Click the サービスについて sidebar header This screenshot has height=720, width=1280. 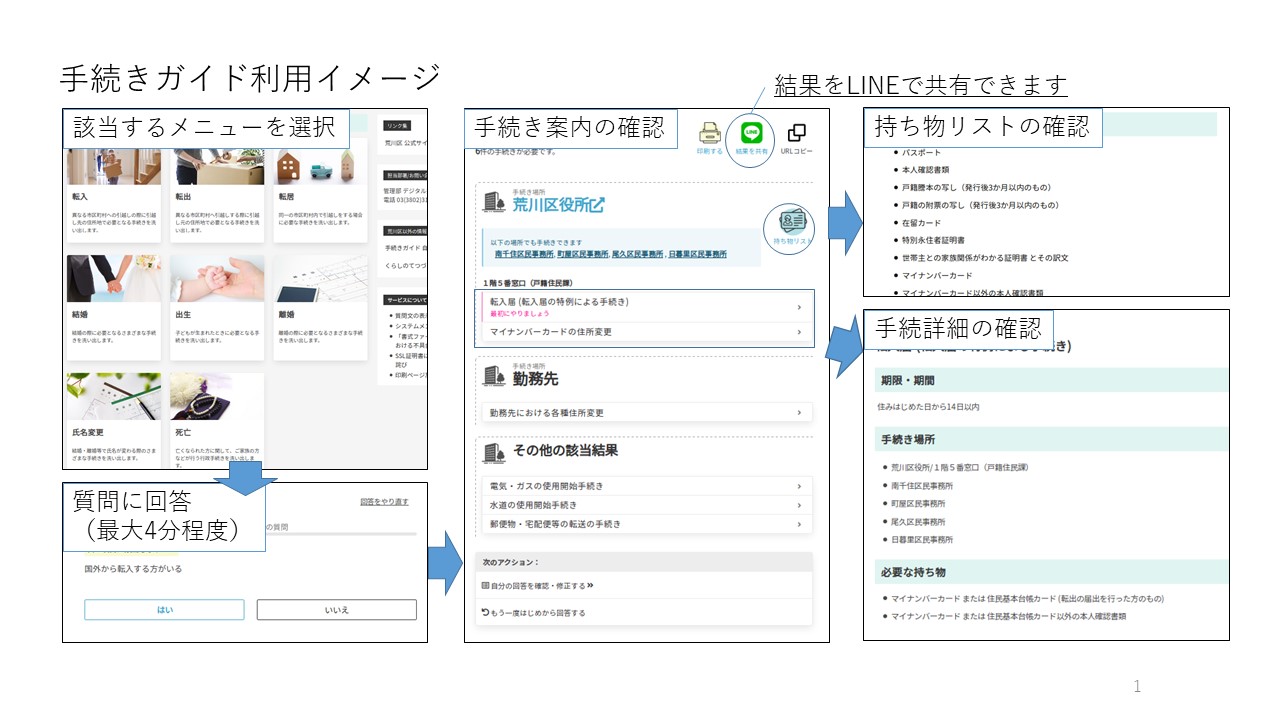[x=403, y=299]
